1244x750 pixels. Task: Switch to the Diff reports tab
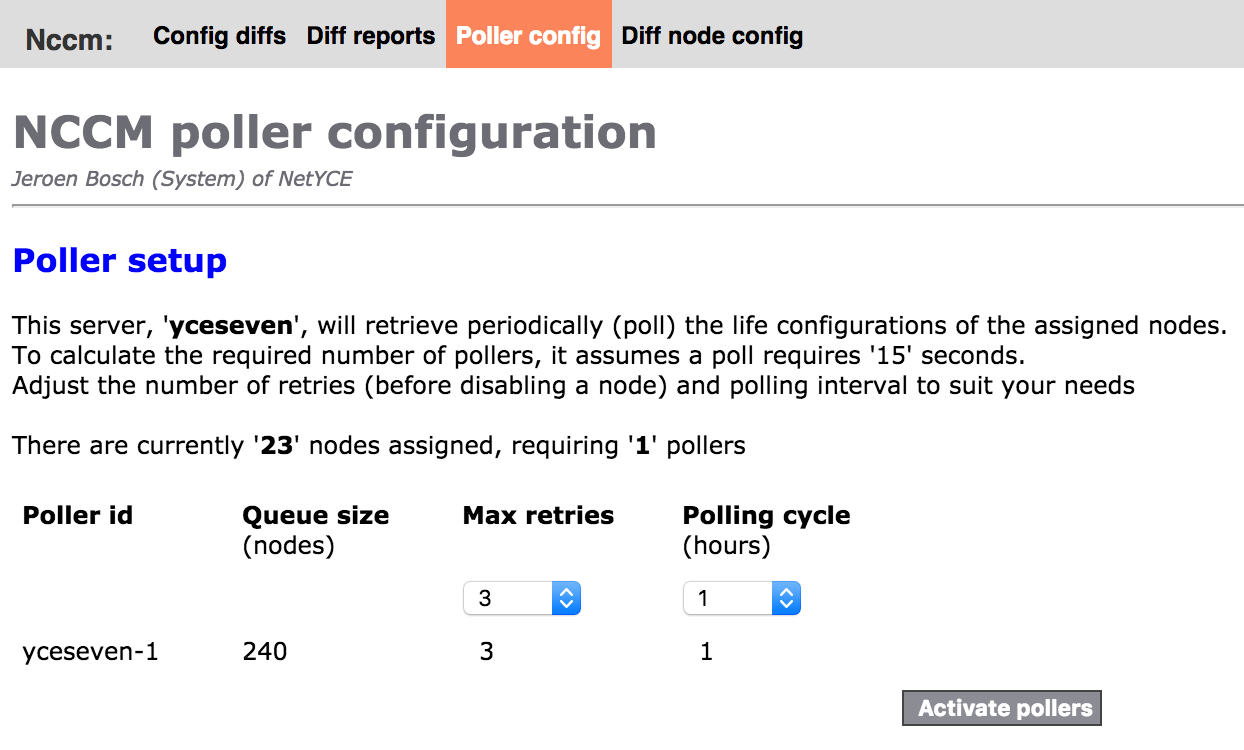[x=371, y=36]
